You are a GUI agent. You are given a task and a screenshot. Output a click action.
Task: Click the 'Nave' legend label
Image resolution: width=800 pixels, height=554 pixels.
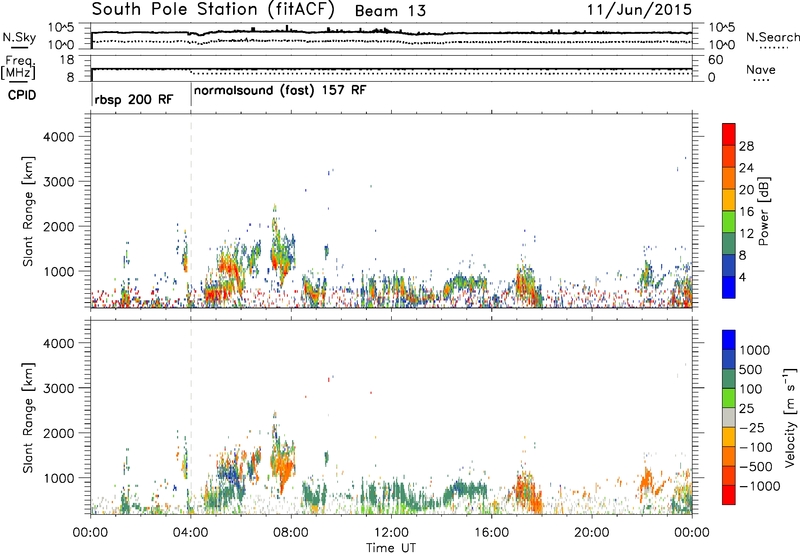pyautogui.click(x=760, y=69)
